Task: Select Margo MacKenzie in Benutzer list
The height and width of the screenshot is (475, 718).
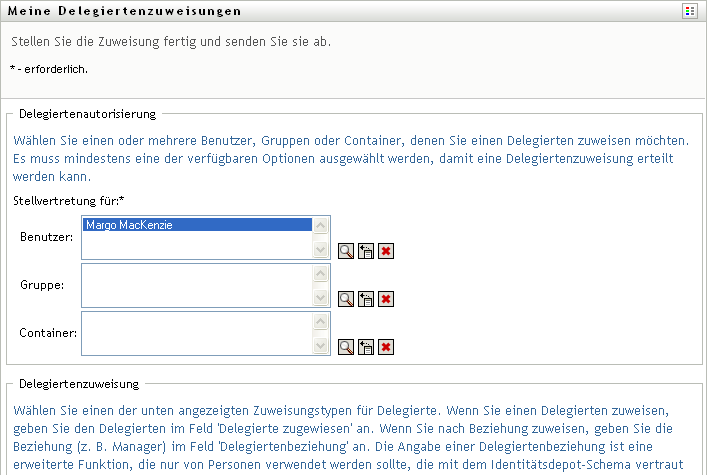Action: [x=198, y=225]
